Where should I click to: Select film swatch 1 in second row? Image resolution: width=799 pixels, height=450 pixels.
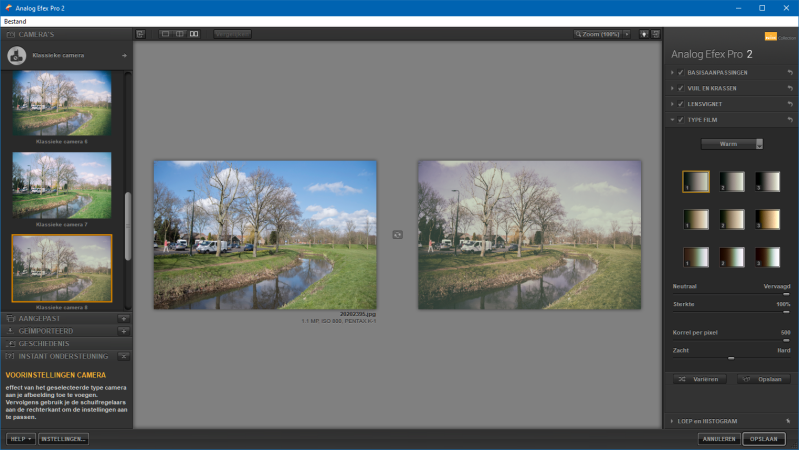696,219
